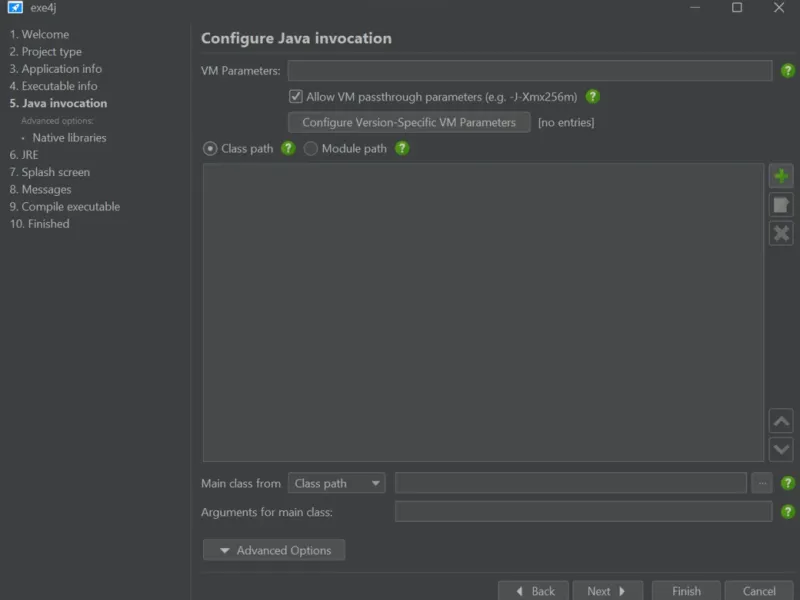Minimize the exe4j window
This screenshot has height=600, width=800.
point(695,7)
